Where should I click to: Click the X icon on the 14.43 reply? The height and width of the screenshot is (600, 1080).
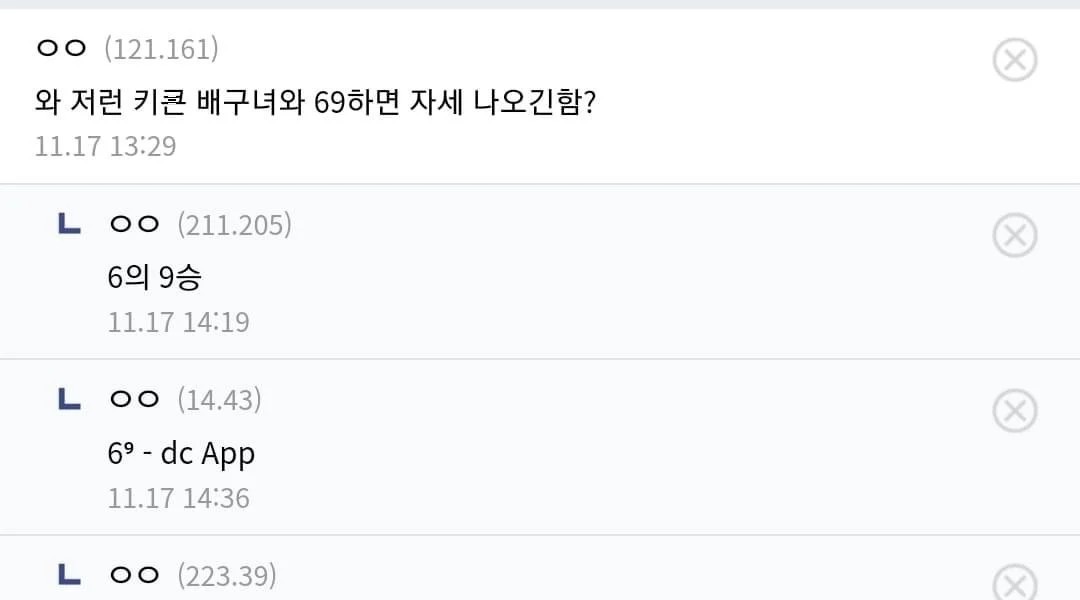coord(1014,411)
